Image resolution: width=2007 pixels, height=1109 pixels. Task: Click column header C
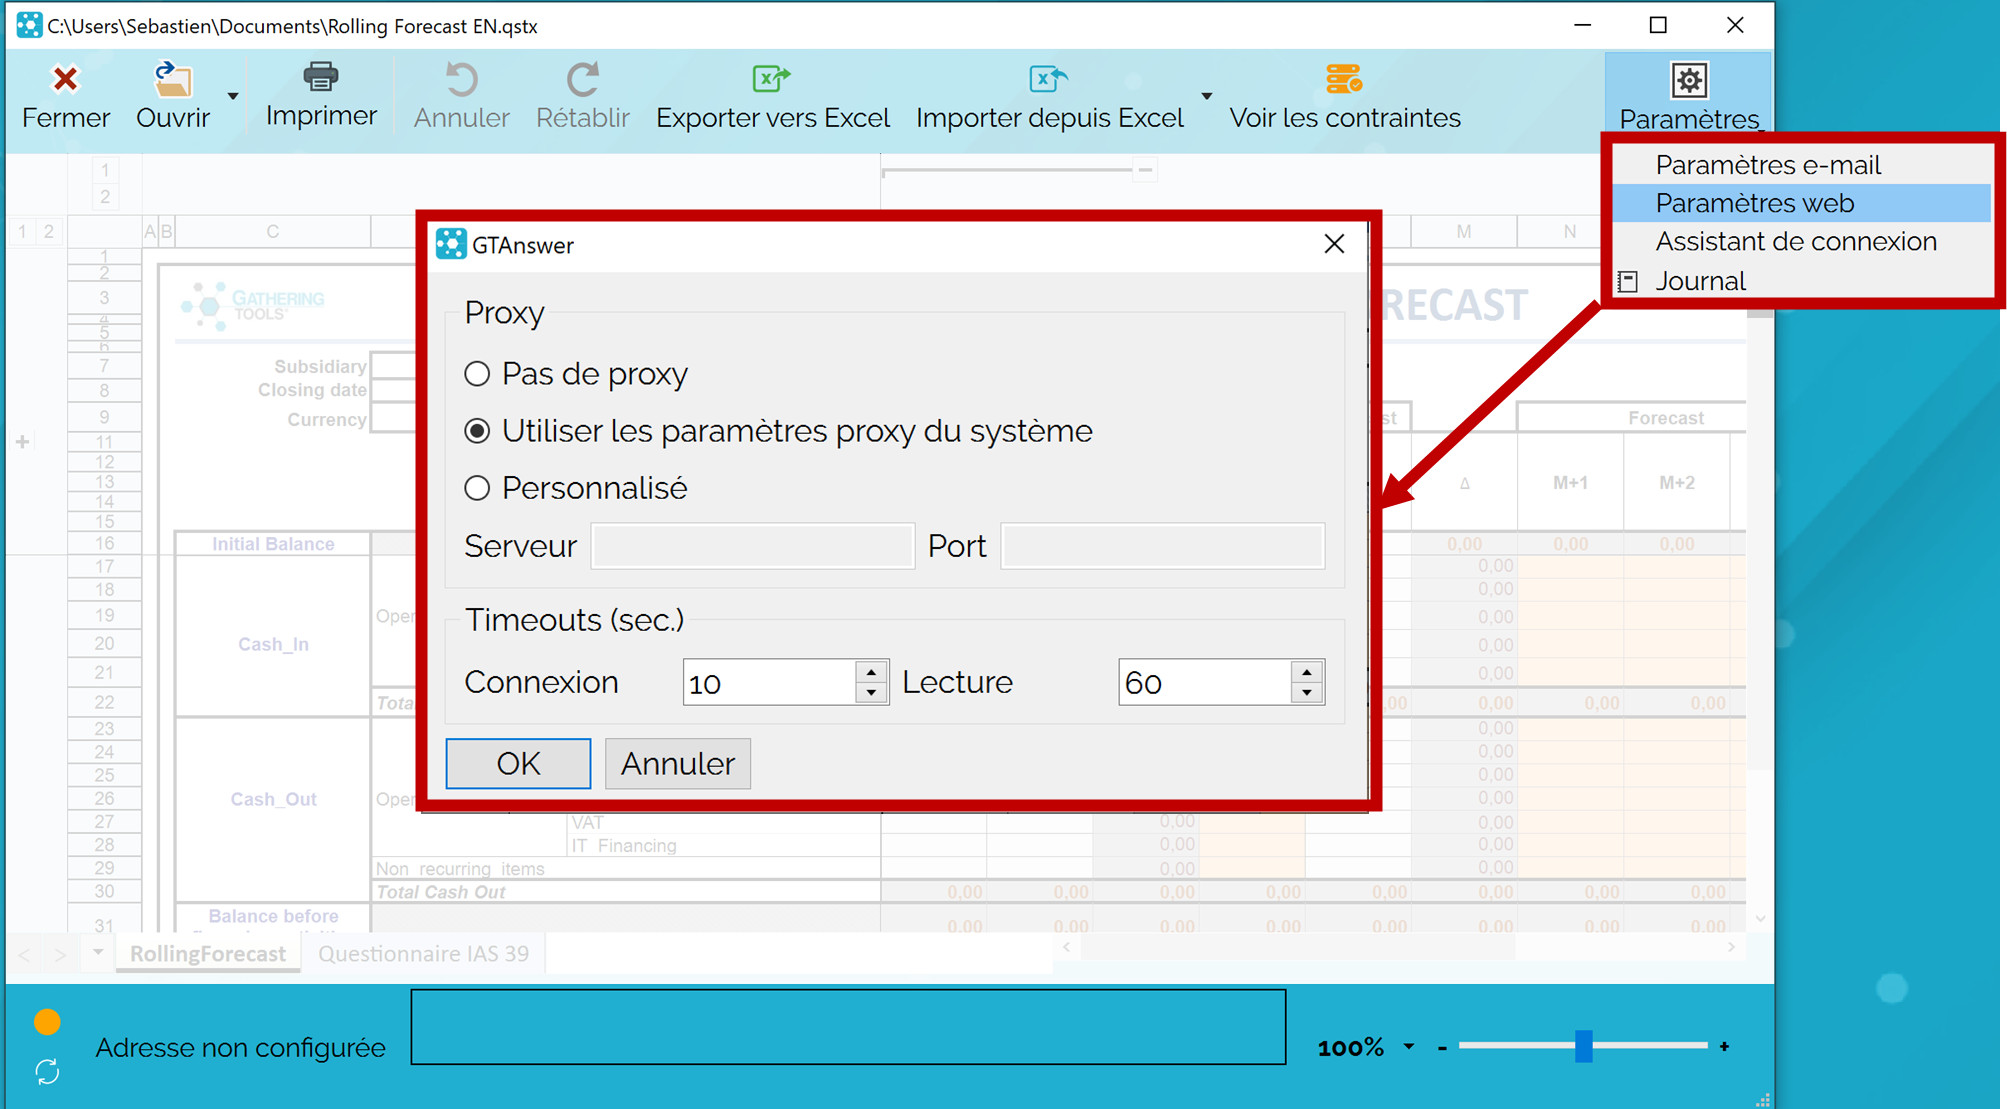[x=272, y=232]
